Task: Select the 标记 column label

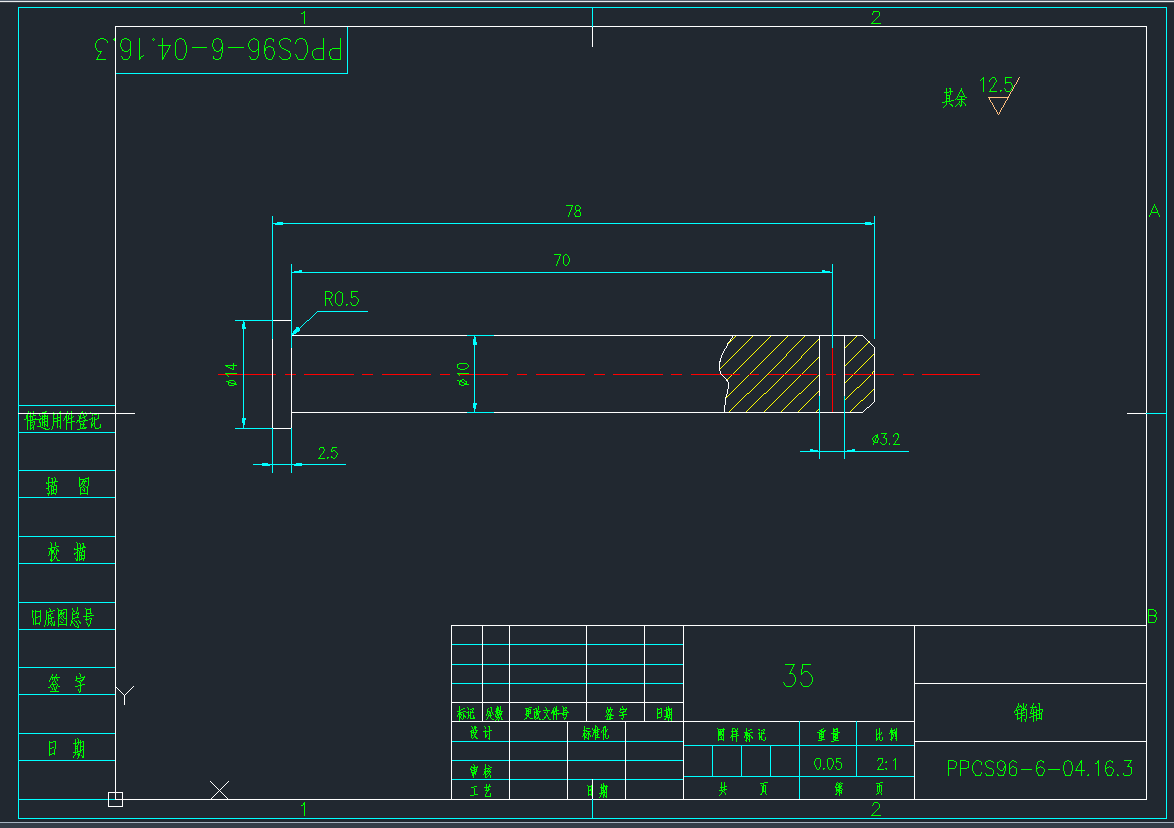Action: (466, 713)
